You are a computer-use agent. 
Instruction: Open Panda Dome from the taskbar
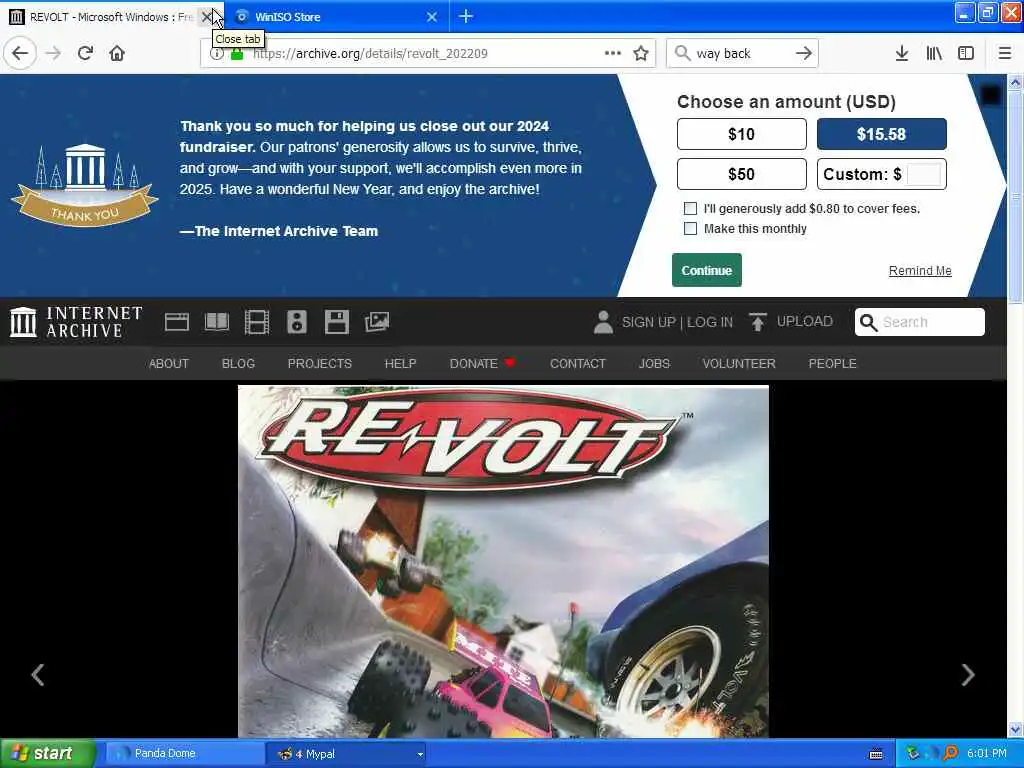point(185,754)
